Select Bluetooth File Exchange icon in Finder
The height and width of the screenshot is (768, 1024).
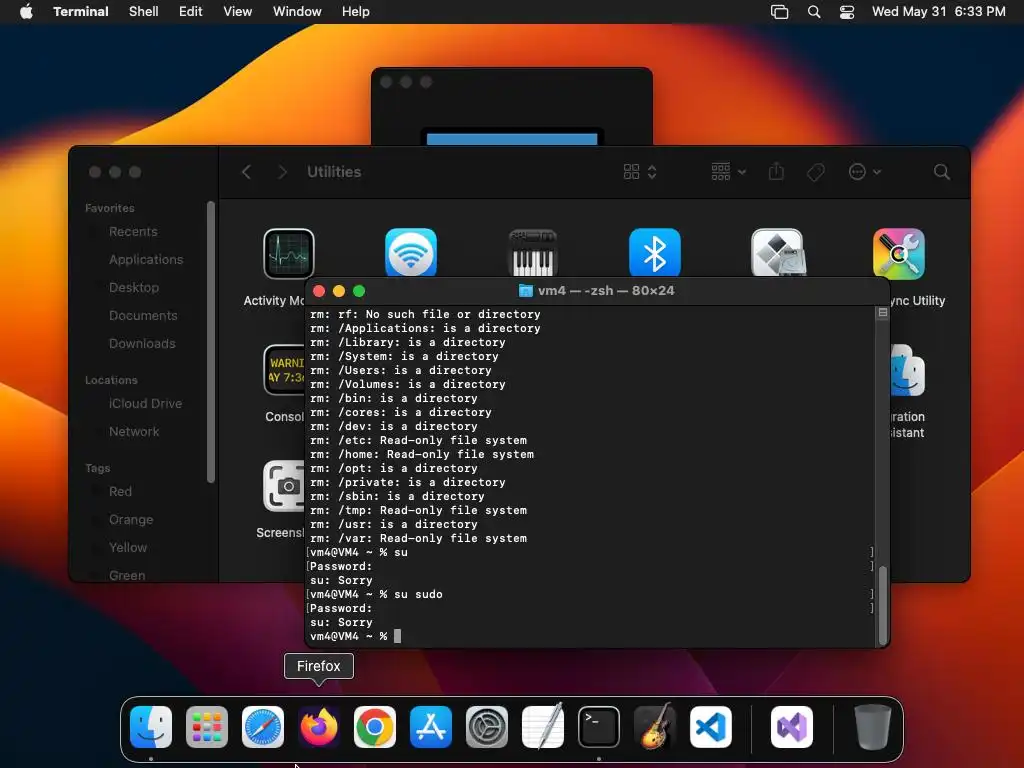click(655, 252)
